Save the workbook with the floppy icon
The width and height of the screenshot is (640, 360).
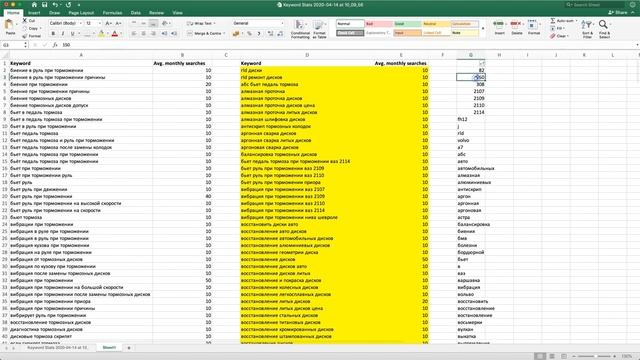[45, 4]
